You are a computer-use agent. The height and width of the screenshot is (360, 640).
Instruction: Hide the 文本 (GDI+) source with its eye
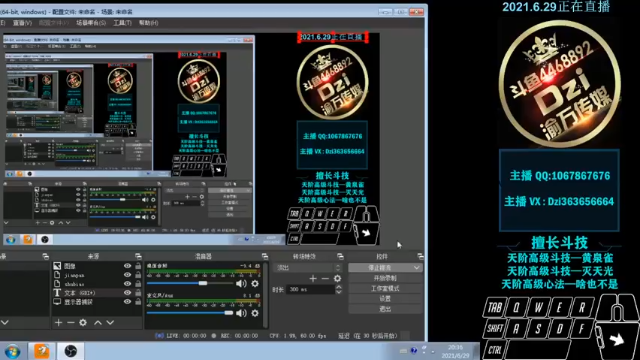click(x=127, y=293)
